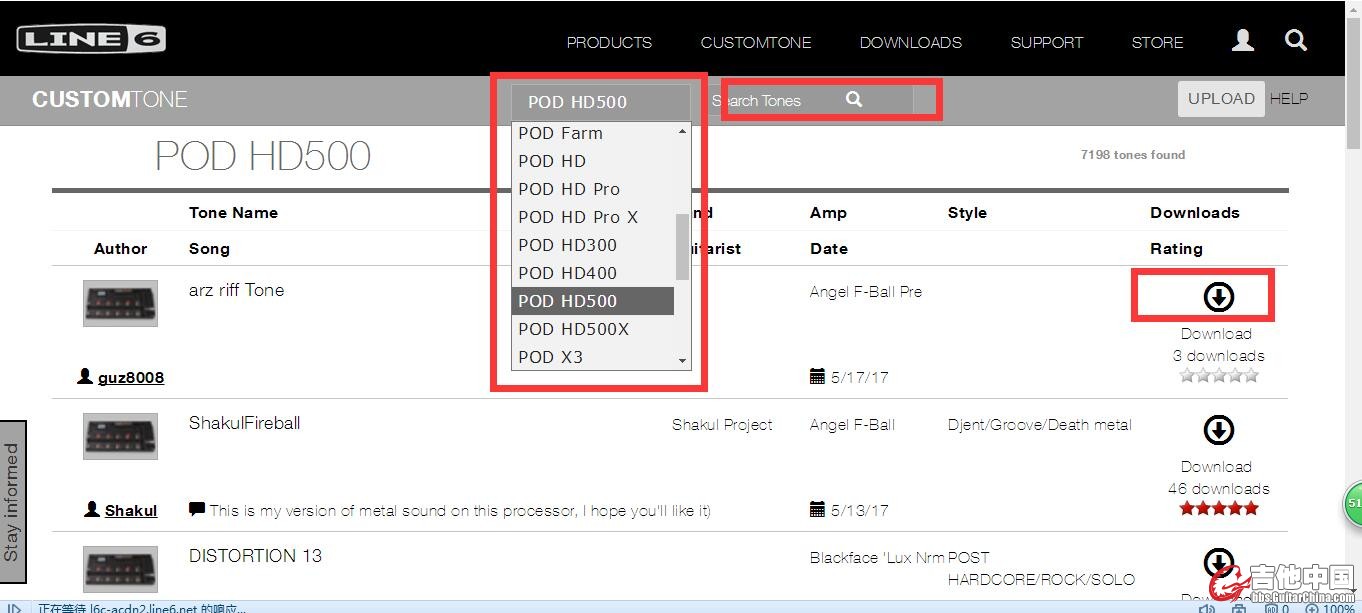The image size is (1362, 613).
Task: Select POD Farm in device list
Action: tap(560, 133)
